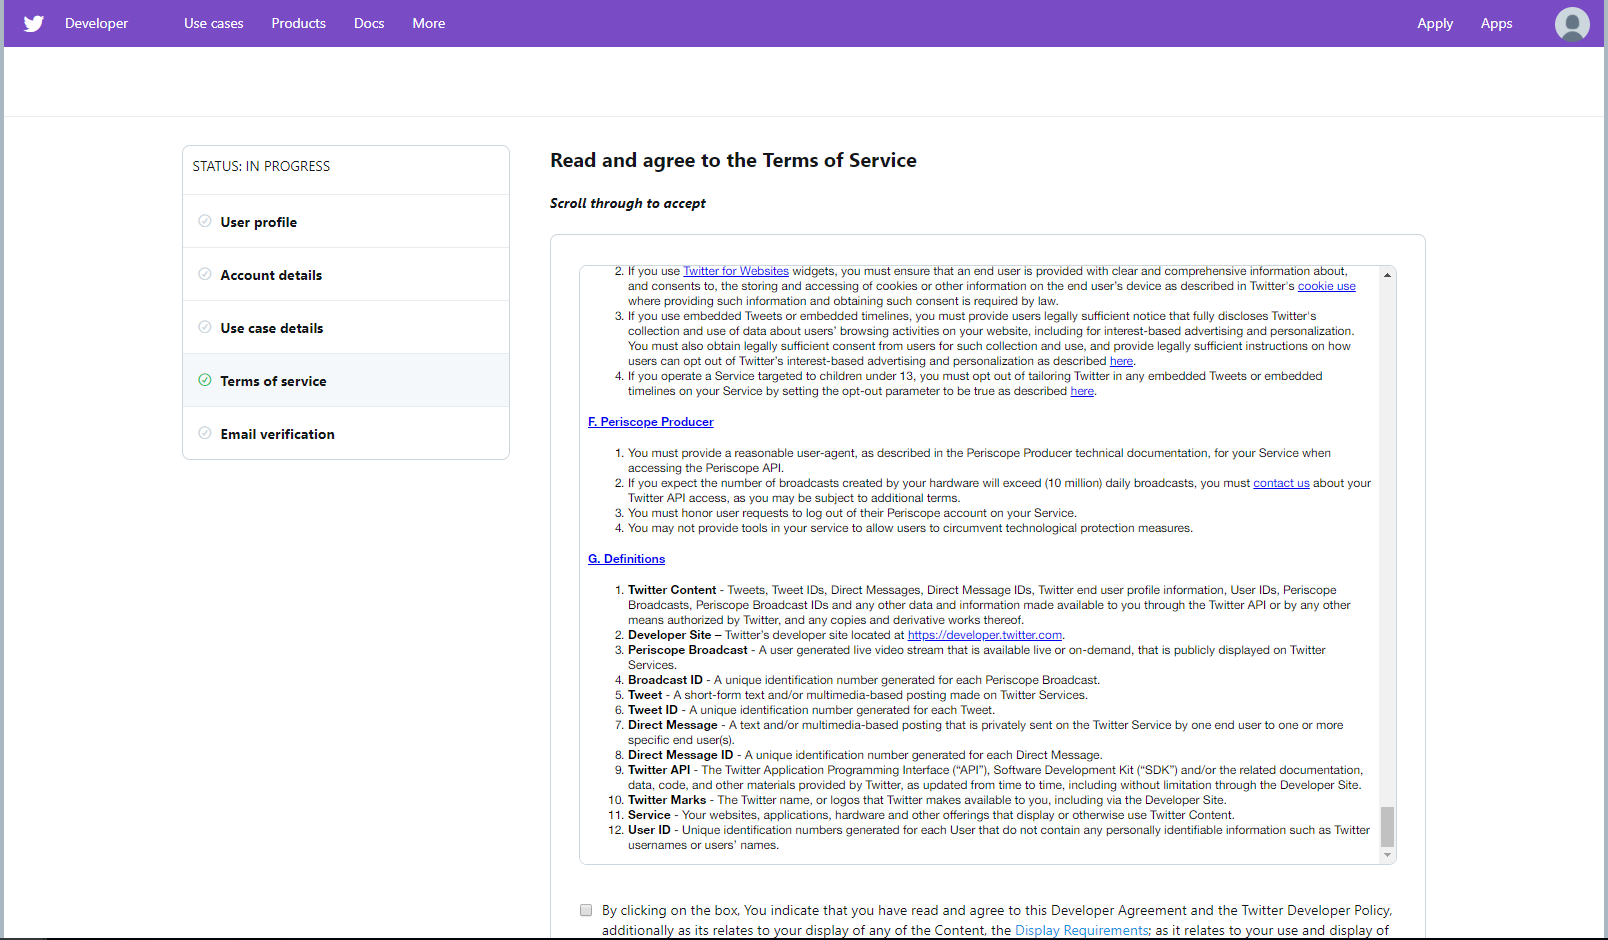The height and width of the screenshot is (940, 1608).
Task: Click the Email verification step check icon
Action: click(205, 433)
